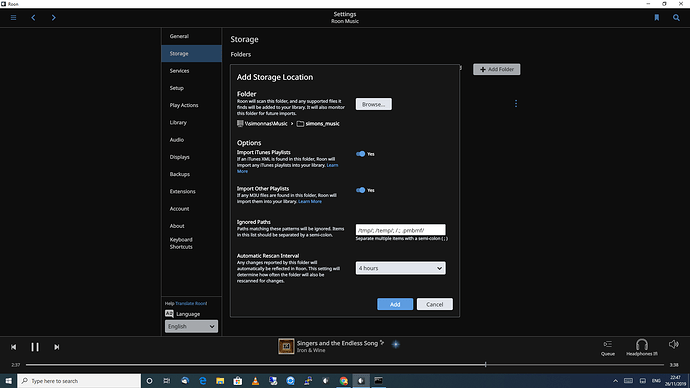The height and width of the screenshot is (388, 690).
Task: Click the Add Folder button
Action: (x=497, y=69)
